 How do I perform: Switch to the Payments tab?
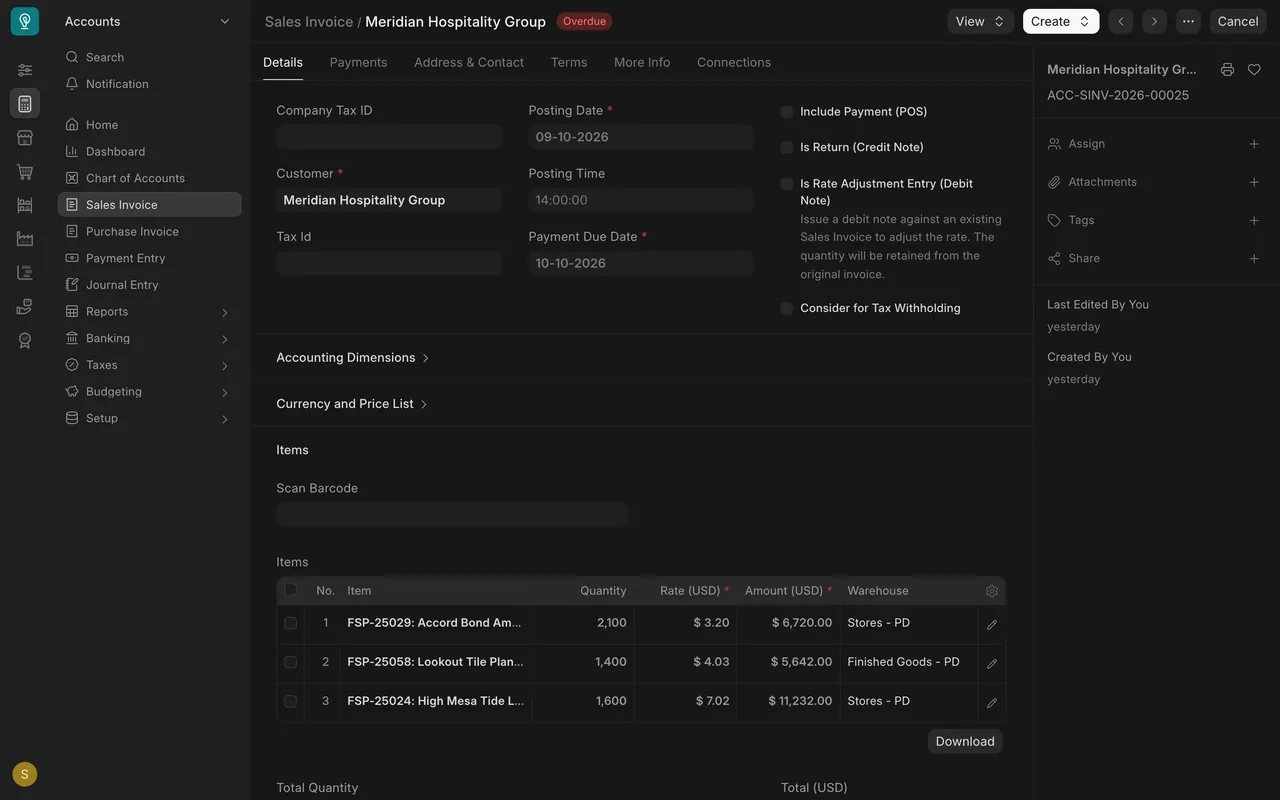coord(358,62)
